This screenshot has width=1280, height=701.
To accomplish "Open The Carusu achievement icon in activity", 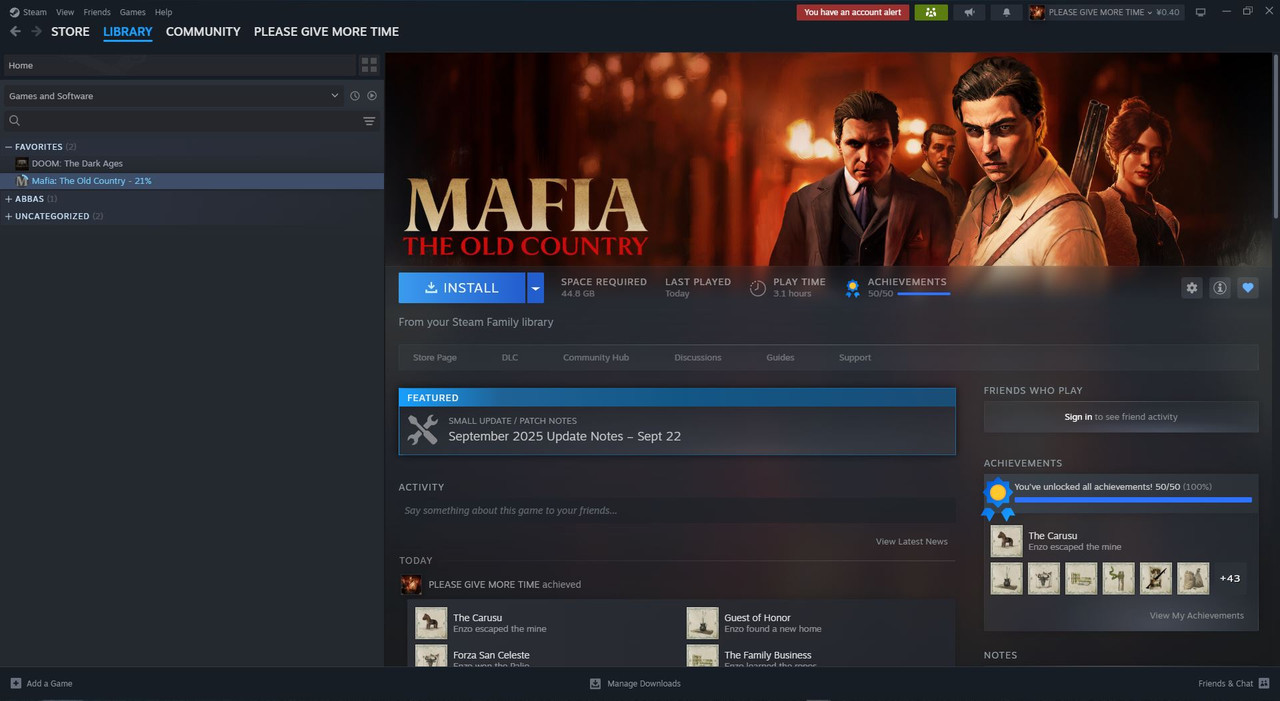I will point(431,623).
